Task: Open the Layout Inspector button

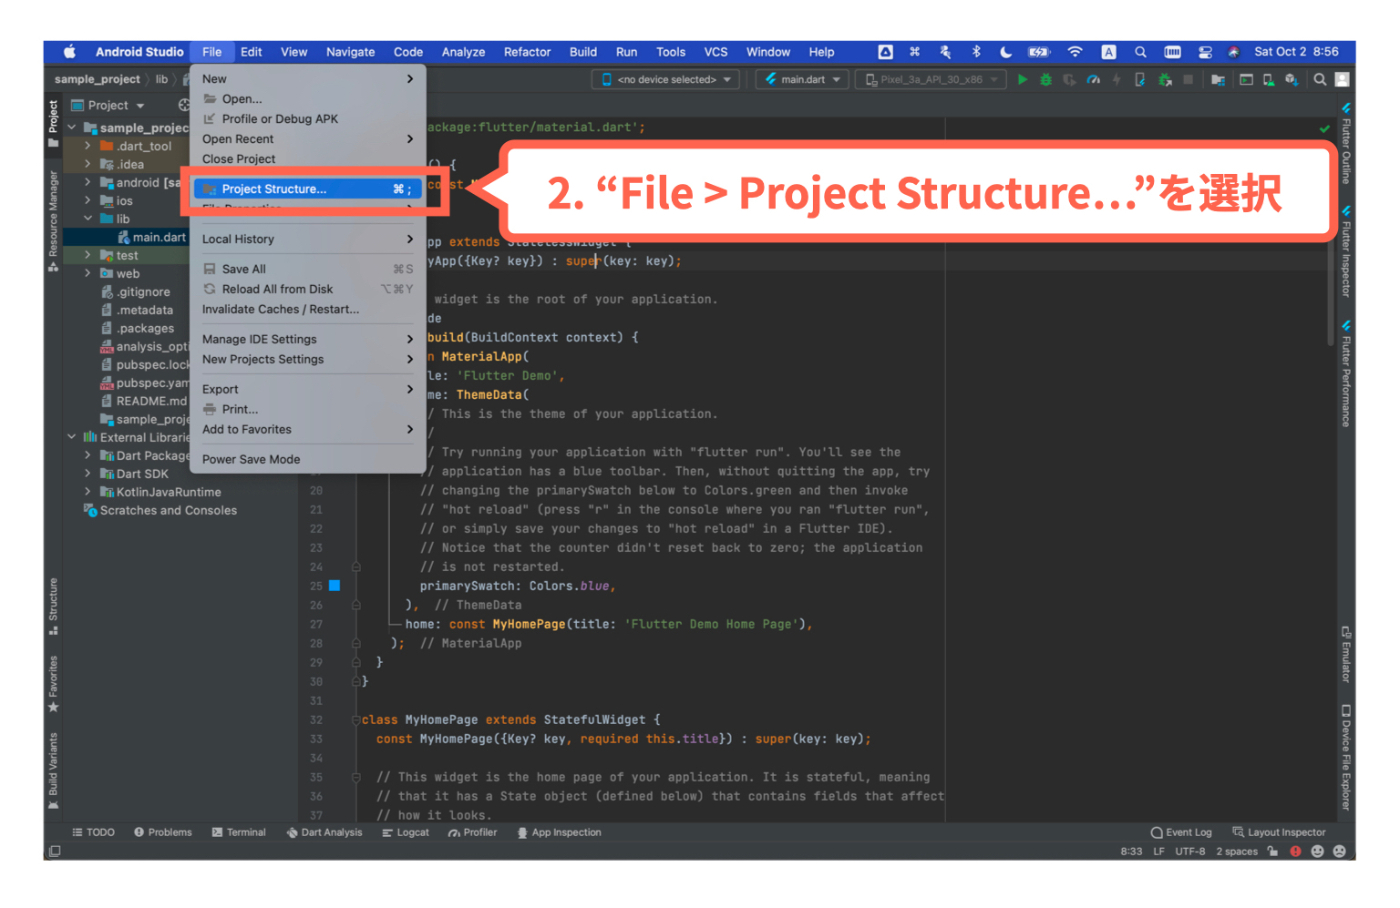Action: (1279, 833)
